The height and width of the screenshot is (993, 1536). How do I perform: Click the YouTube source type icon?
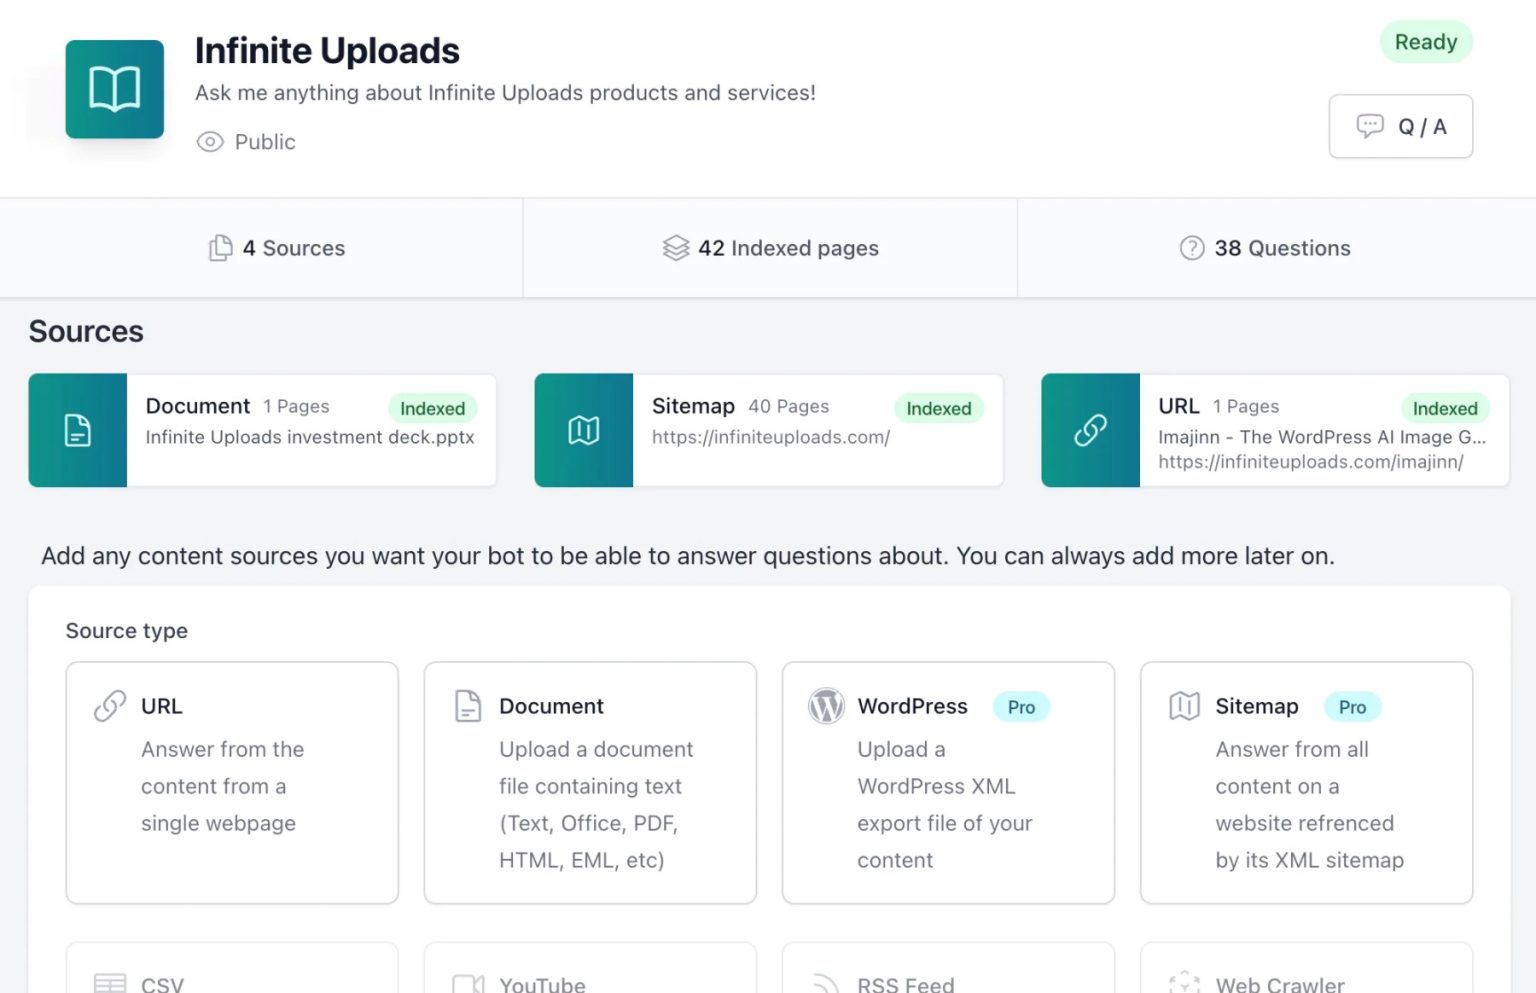pos(467,983)
